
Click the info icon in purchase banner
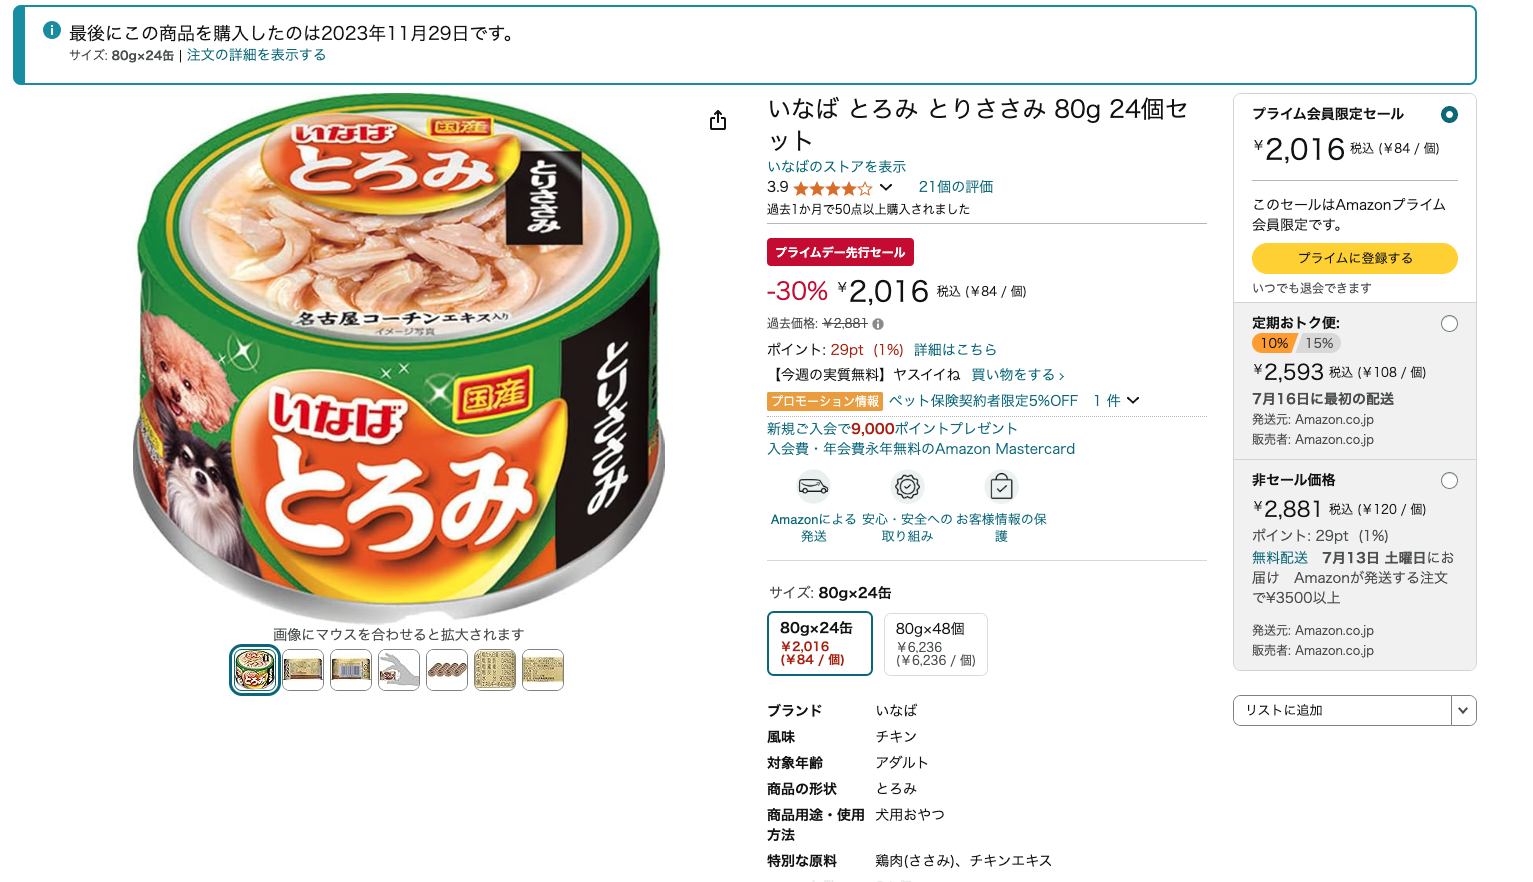tap(52, 31)
